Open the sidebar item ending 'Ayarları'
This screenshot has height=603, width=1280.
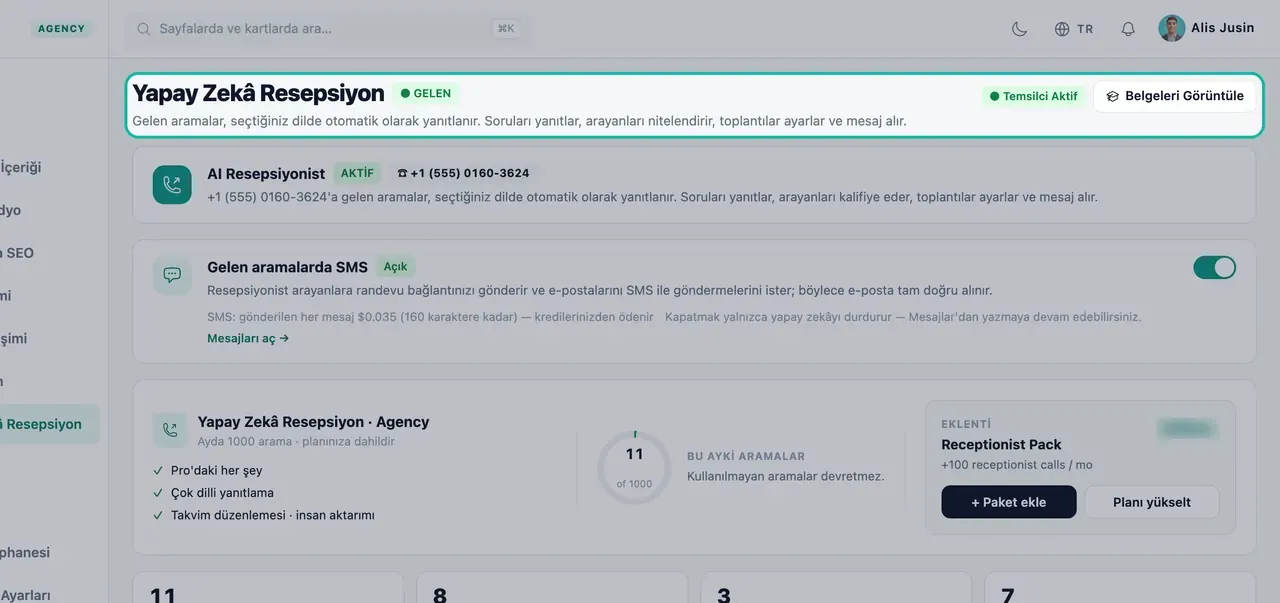(25, 595)
